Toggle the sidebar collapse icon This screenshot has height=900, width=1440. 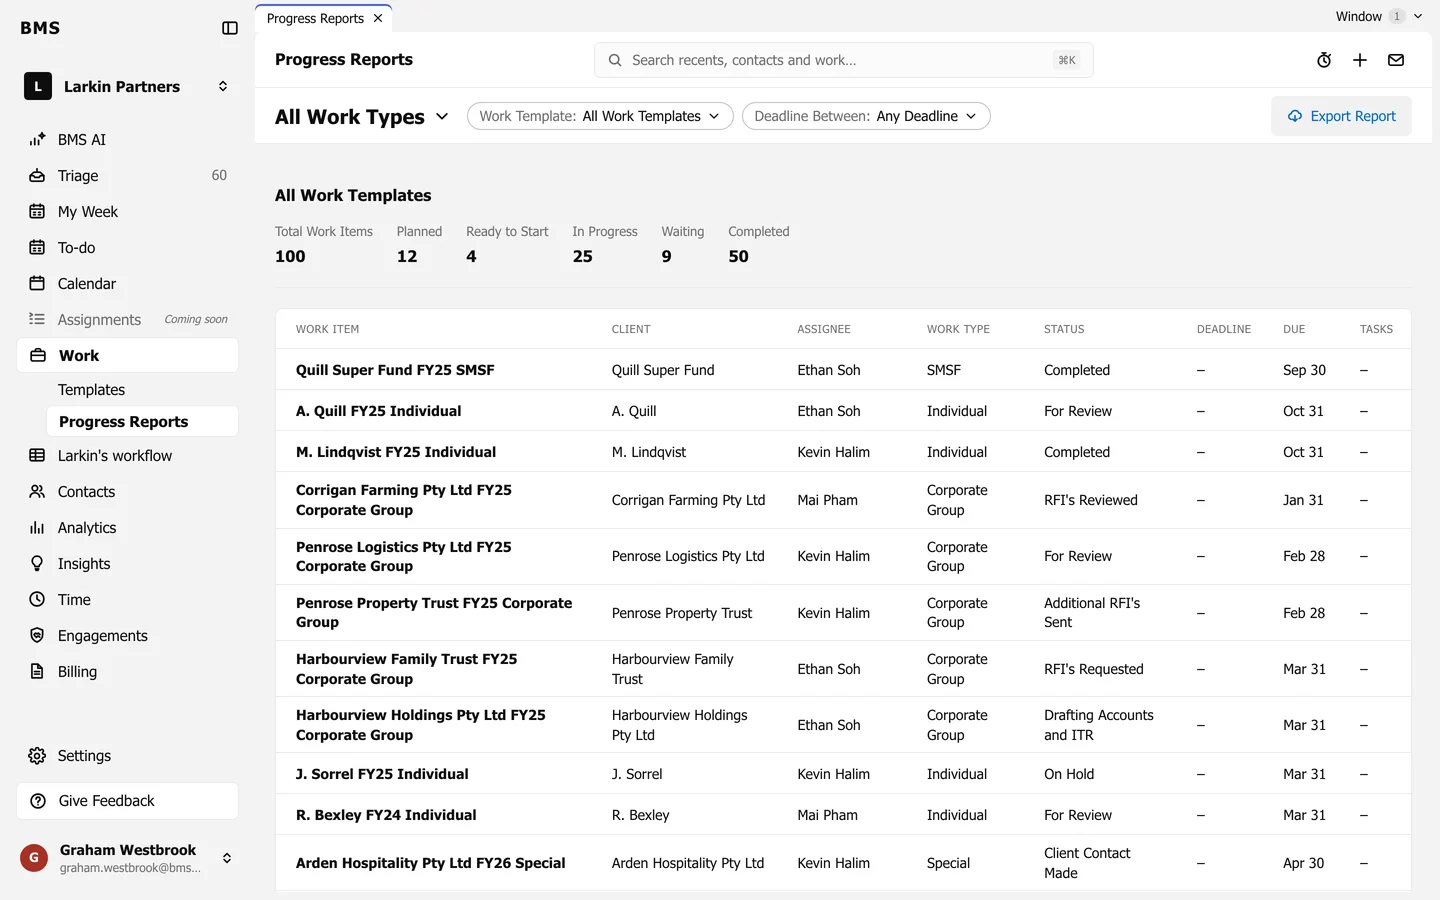(x=230, y=28)
